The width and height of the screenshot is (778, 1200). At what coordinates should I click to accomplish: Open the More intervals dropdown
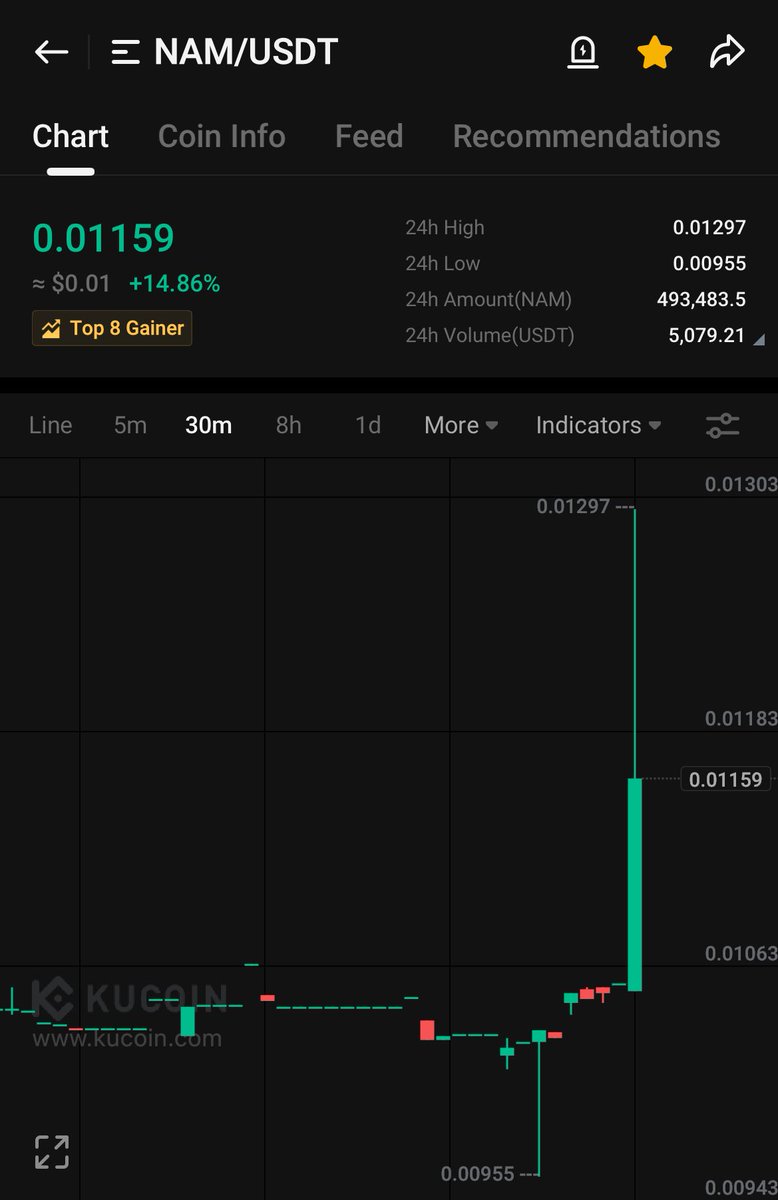coord(461,425)
